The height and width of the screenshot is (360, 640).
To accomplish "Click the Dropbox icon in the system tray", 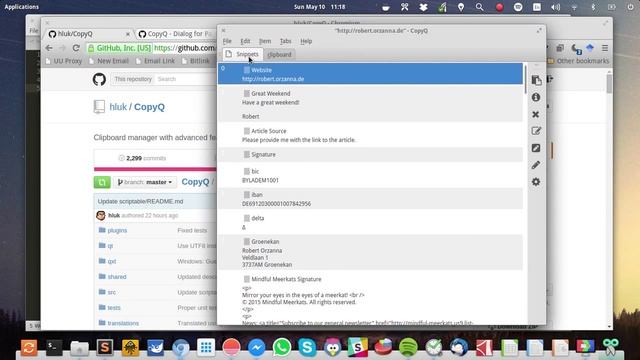I will tap(423, 7).
